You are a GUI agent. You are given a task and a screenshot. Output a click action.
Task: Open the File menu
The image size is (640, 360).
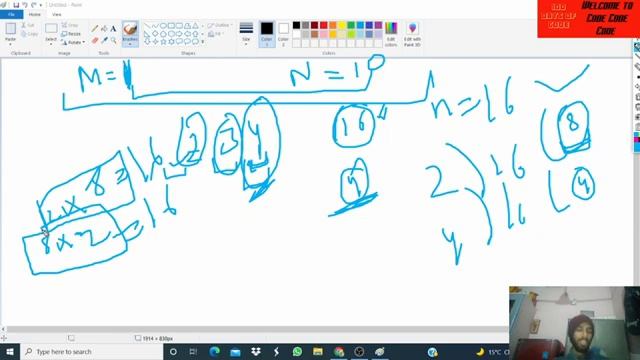[11, 14]
